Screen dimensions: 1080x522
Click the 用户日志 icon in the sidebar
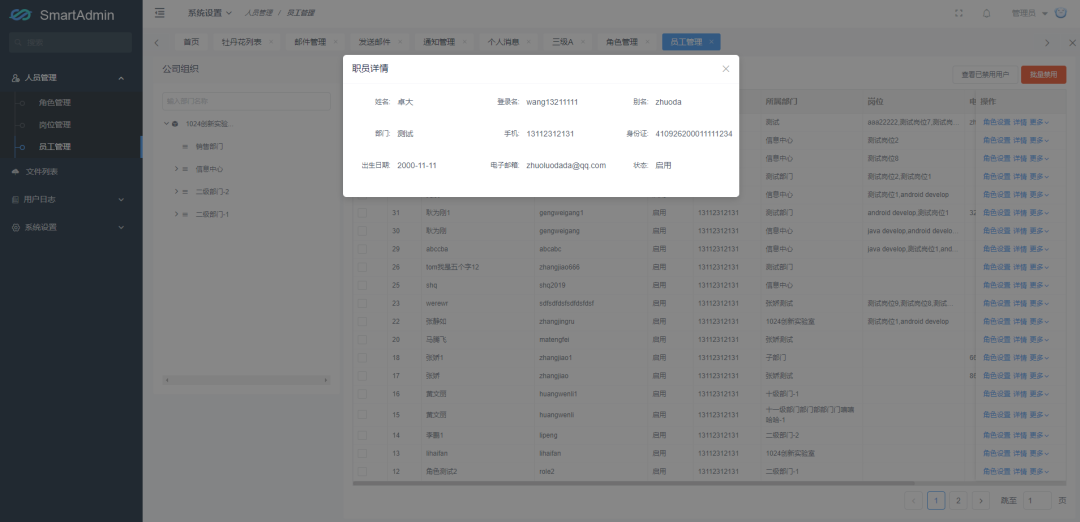16,200
